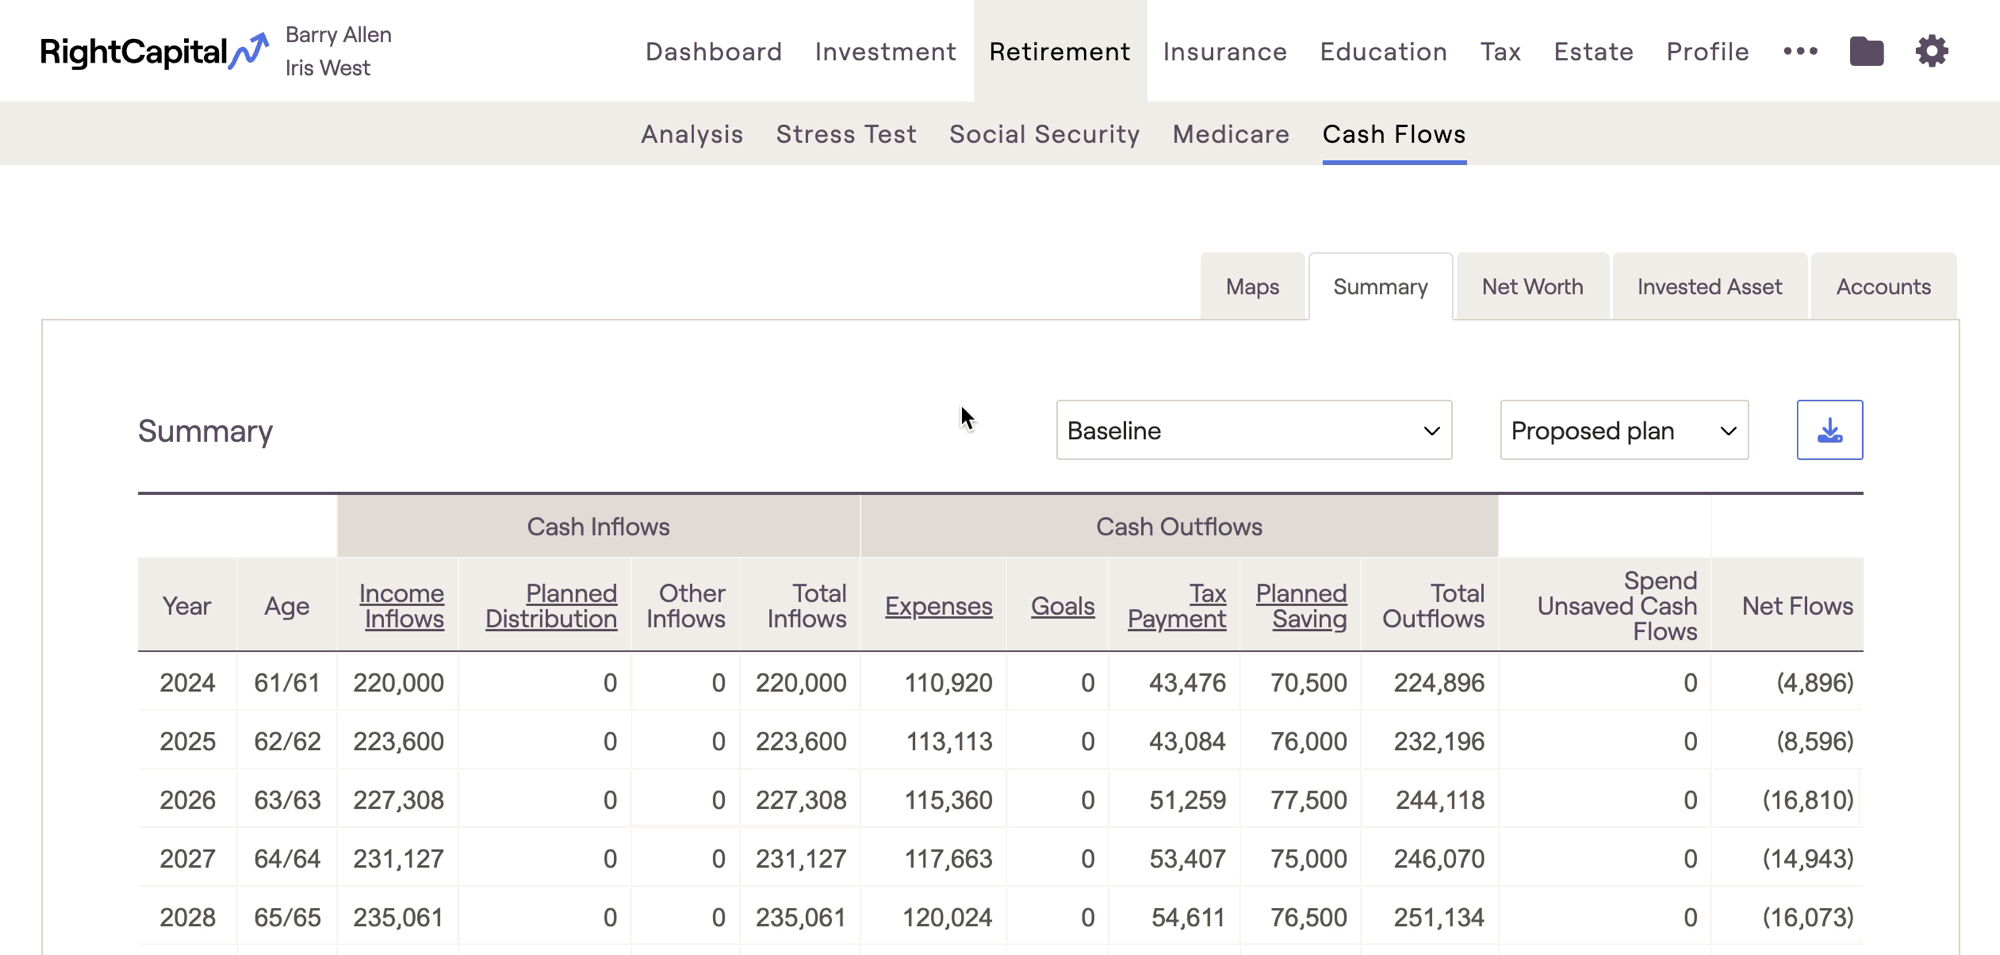Click the 2024 year row cell

(x=188, y=683)
